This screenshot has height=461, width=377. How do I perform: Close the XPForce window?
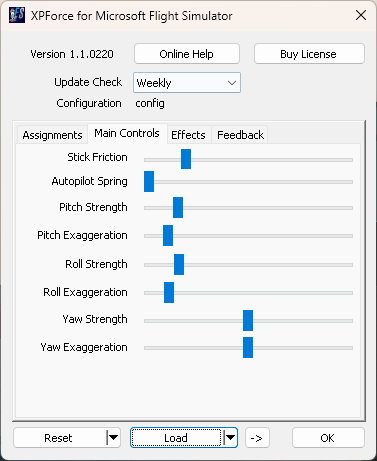tap(361, 15)
